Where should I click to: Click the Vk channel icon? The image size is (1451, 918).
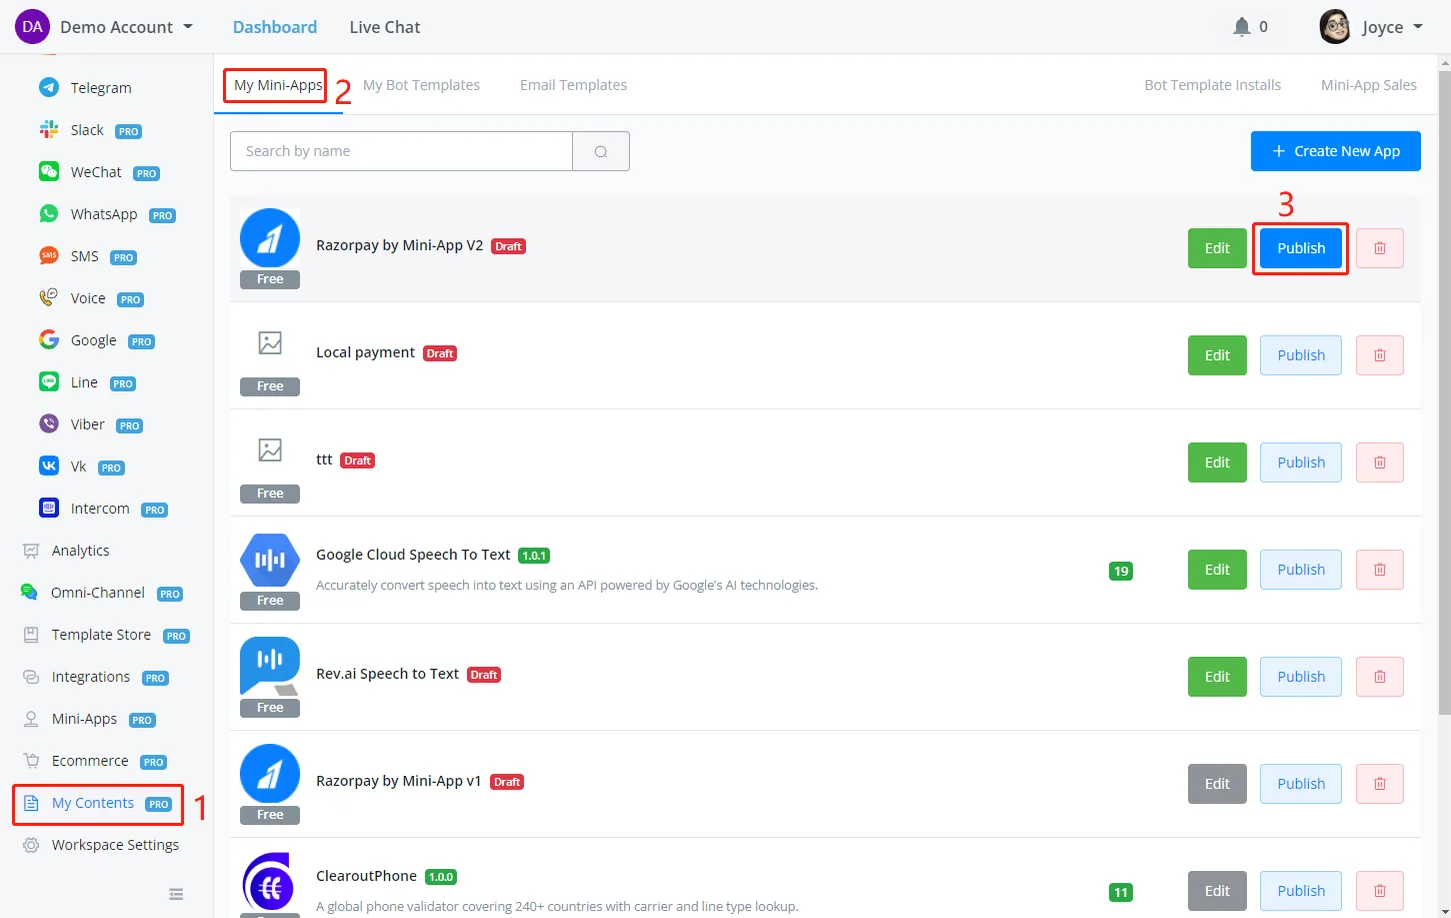tap(49, 465)
